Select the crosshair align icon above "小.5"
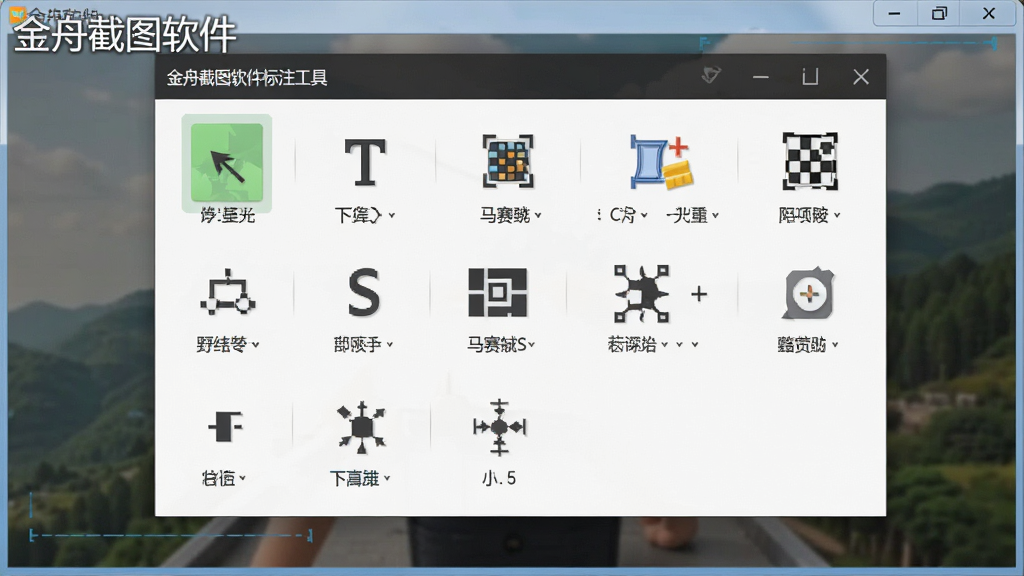The image size is (1024, 576). pyautogui.click(x=500, y=427)
